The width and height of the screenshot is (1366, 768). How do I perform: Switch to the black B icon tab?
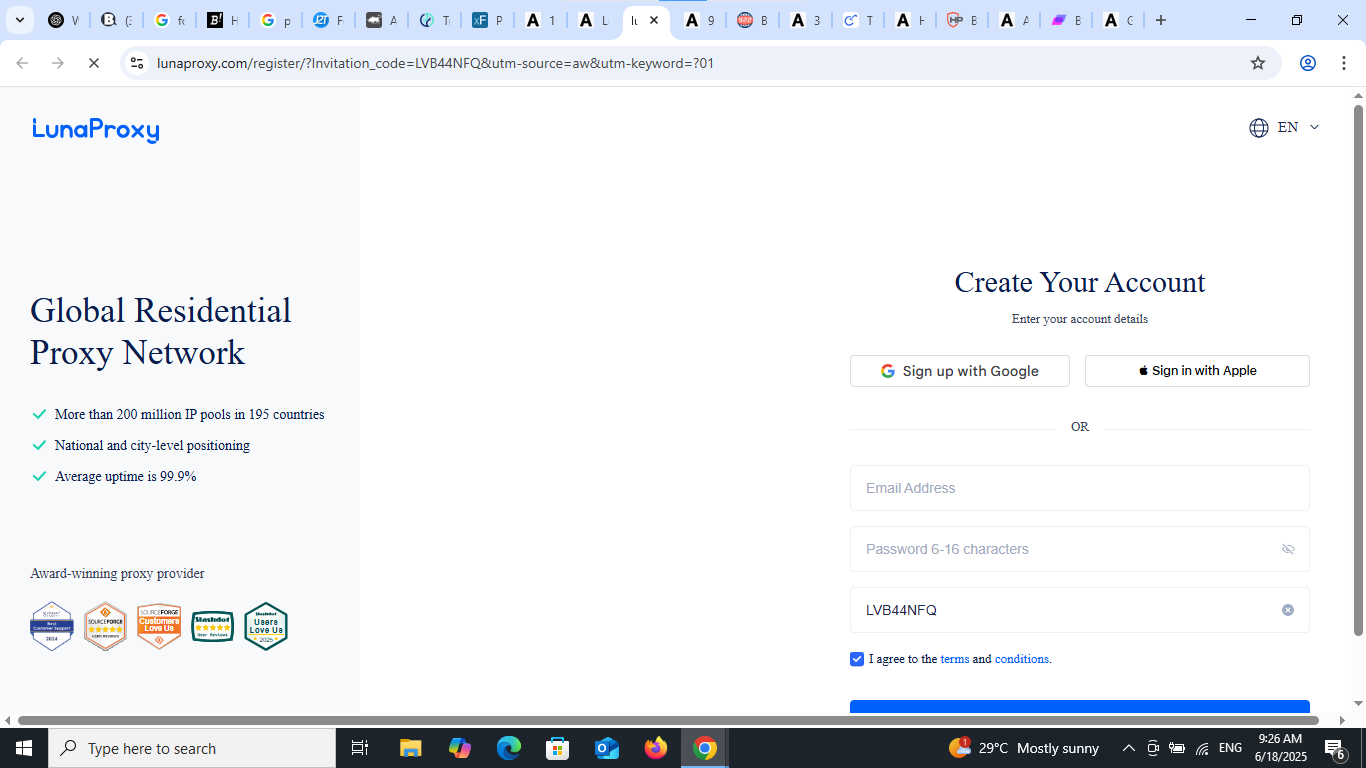coord(221,20)
